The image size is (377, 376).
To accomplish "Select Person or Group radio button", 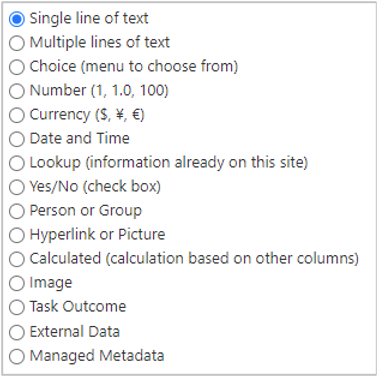I will click(x=17, y=211).
